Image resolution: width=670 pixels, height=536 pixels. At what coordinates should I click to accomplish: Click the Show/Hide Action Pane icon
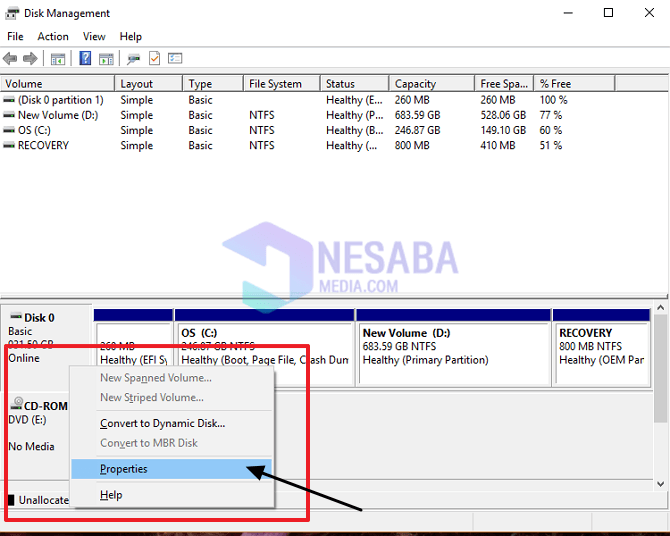click(x=107, y=59)
